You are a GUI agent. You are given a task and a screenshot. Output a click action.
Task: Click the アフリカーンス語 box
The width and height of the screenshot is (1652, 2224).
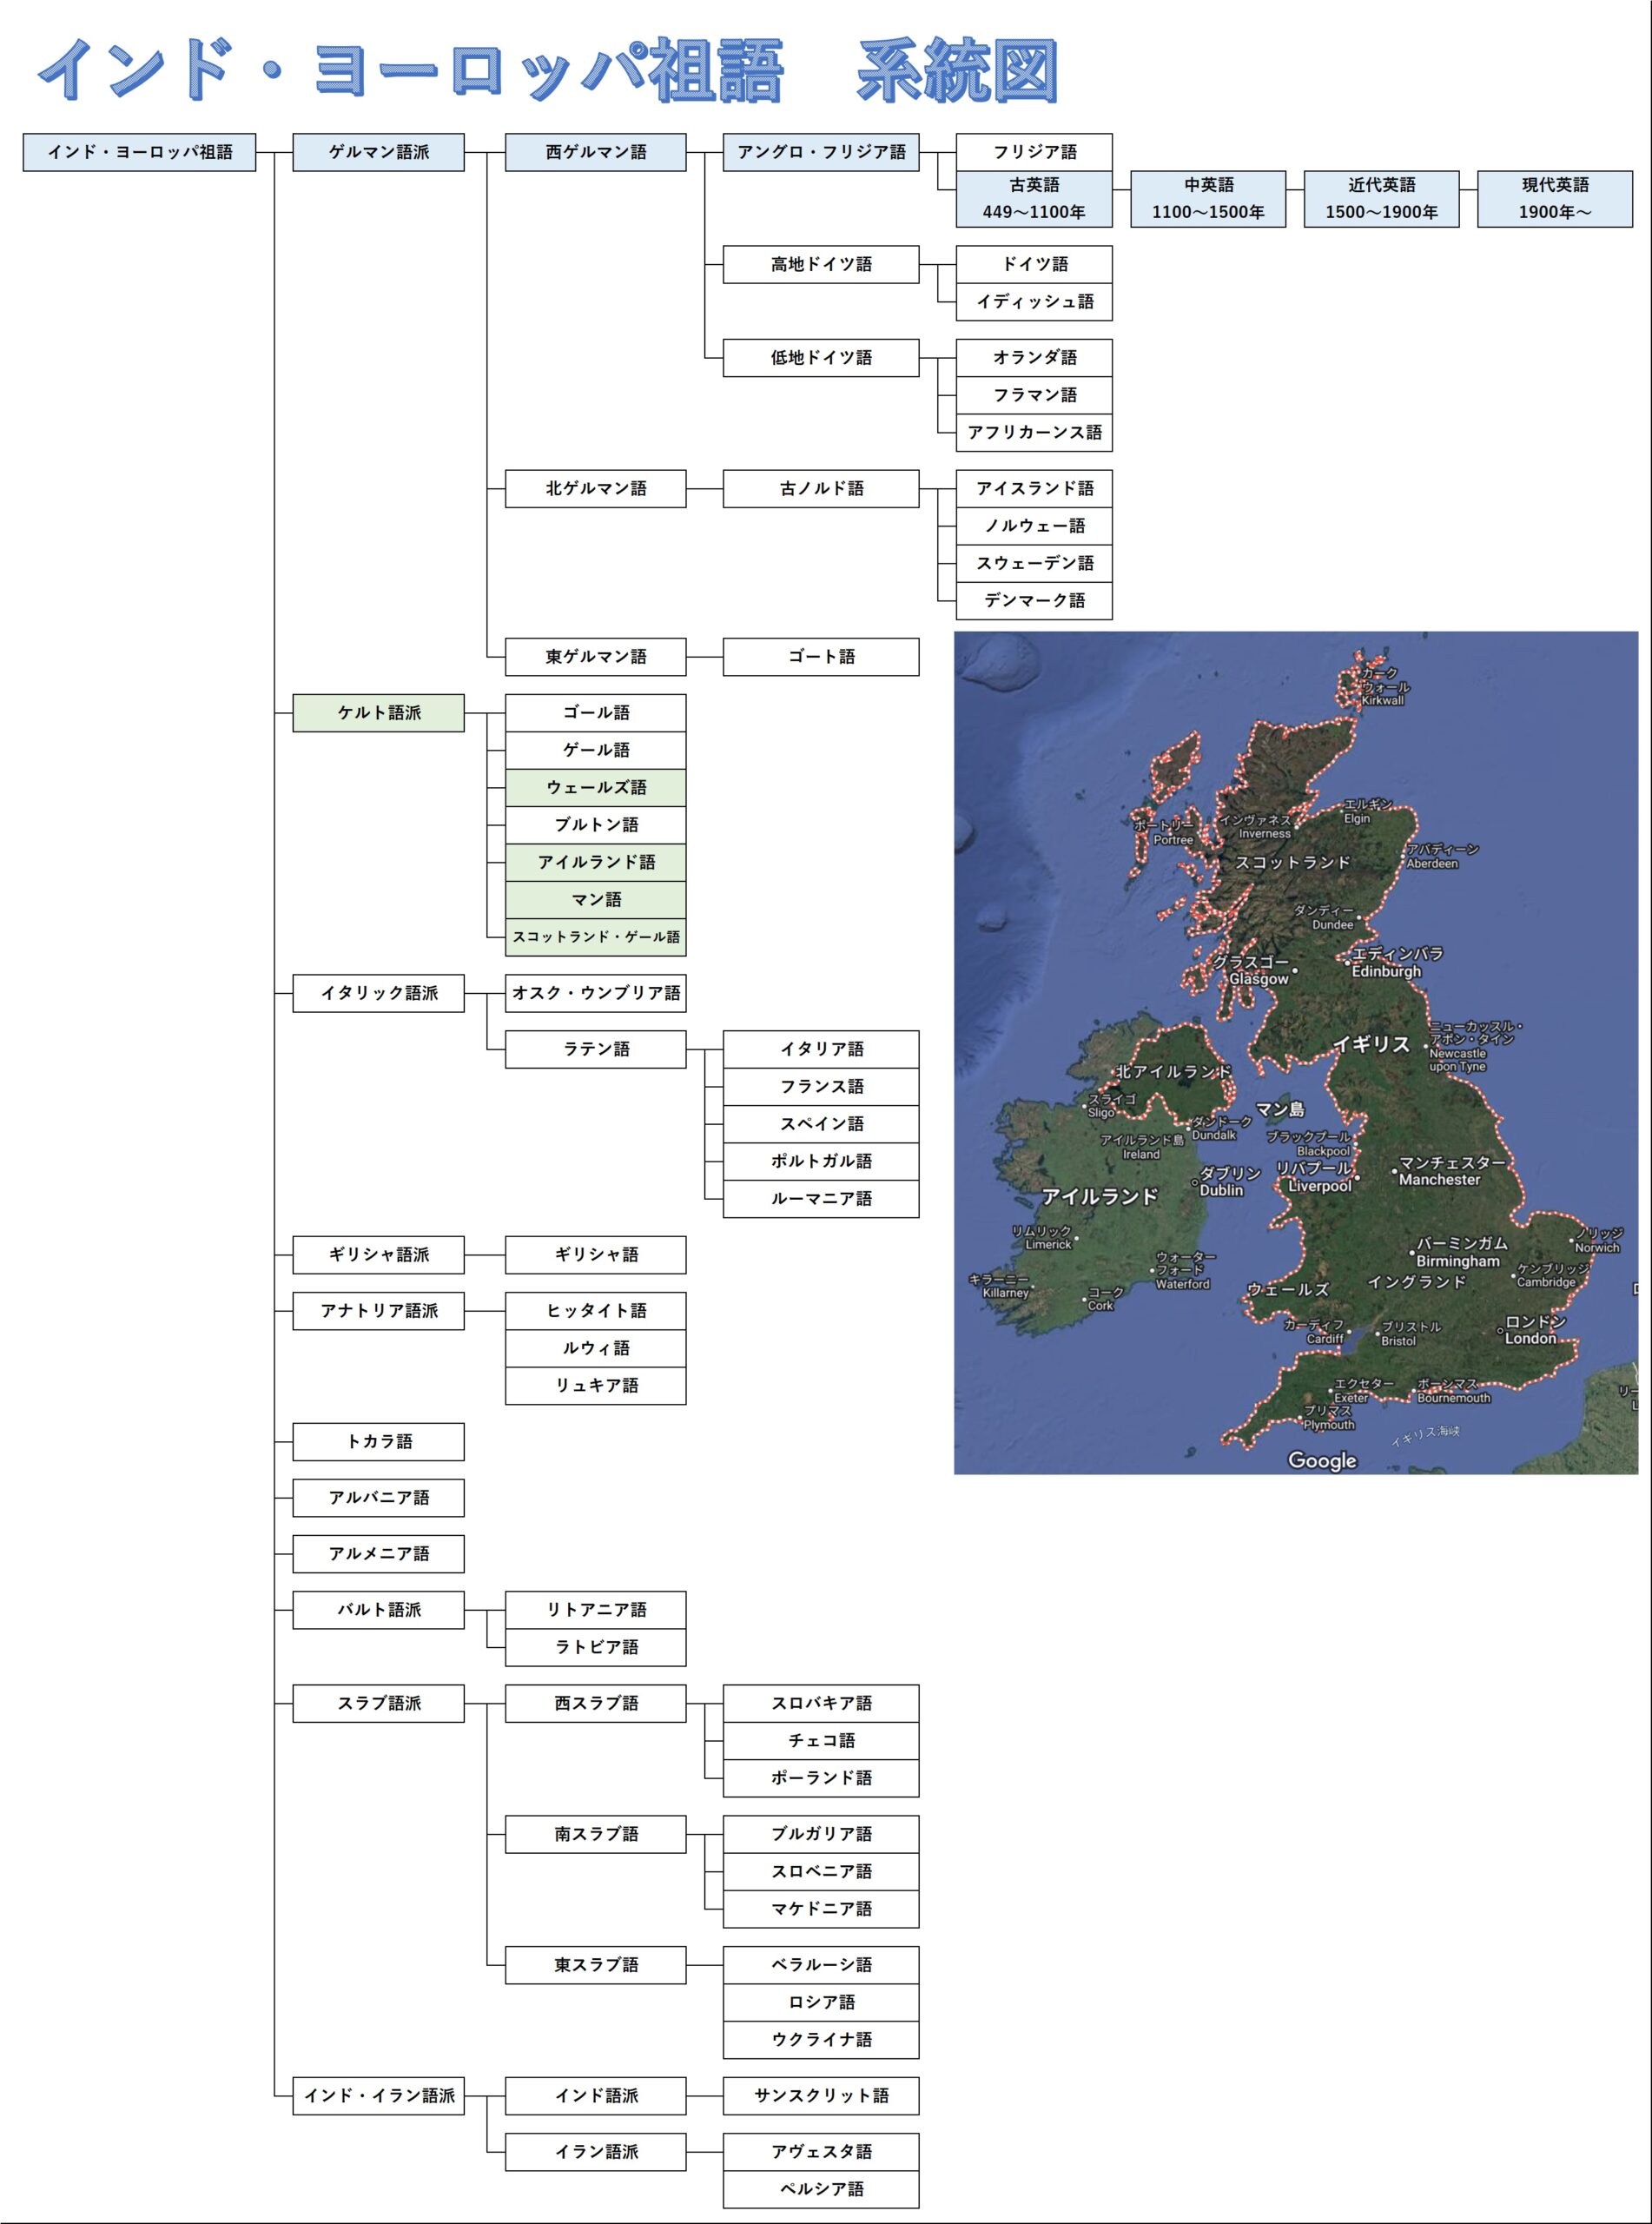point(1034,432)
